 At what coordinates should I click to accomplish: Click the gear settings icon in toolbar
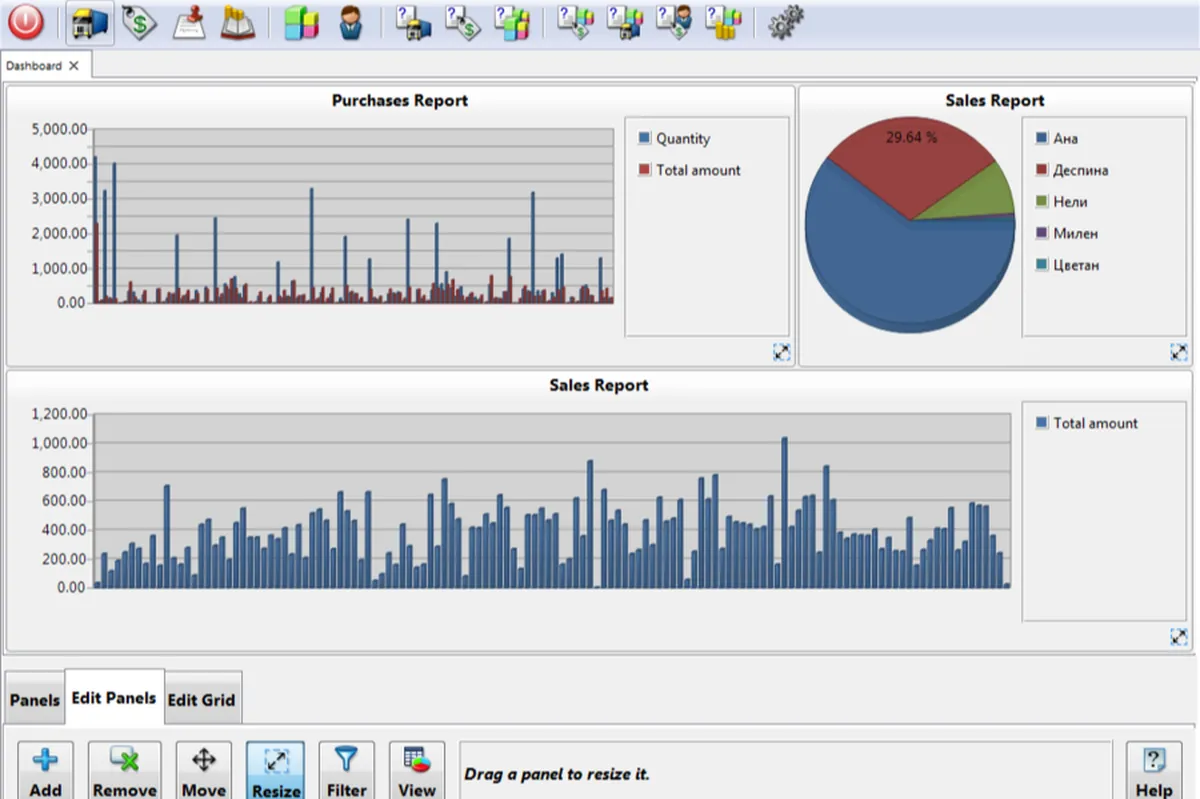click(x=786, y=22)
